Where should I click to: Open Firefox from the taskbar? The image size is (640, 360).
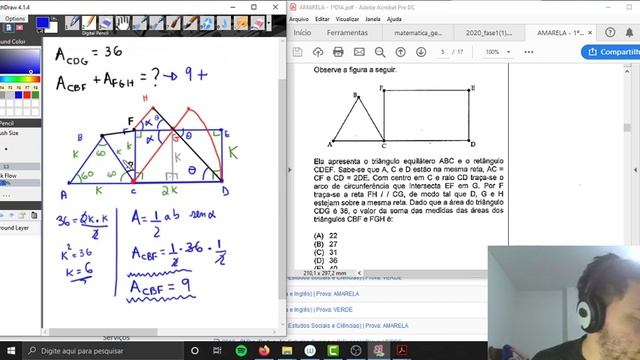coord(264,351)
